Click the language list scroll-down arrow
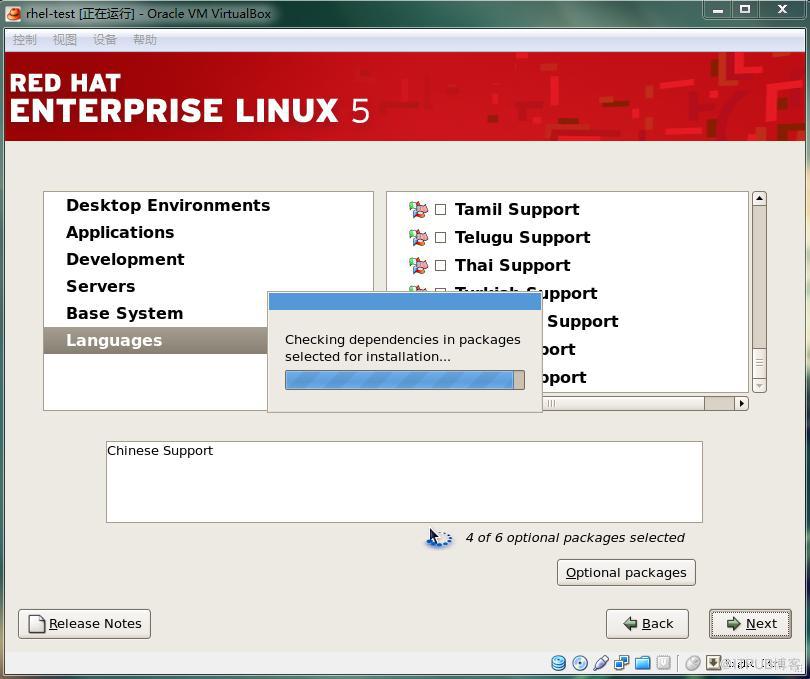810x679 pixels. click(x=759, y=385)
